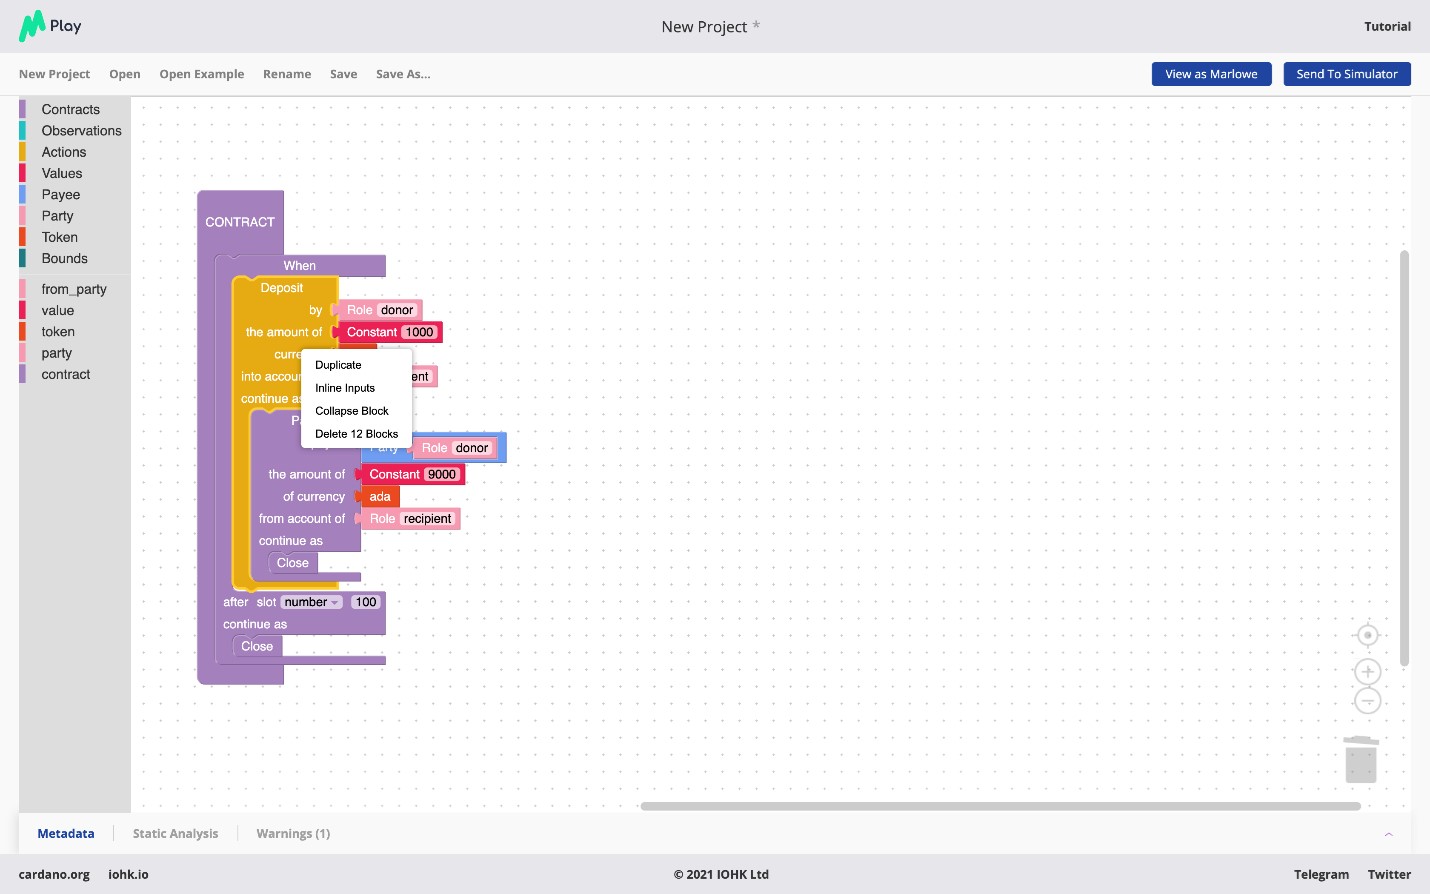Select value in the toolbox
1430x894 pixels.
tap(58, 311)
